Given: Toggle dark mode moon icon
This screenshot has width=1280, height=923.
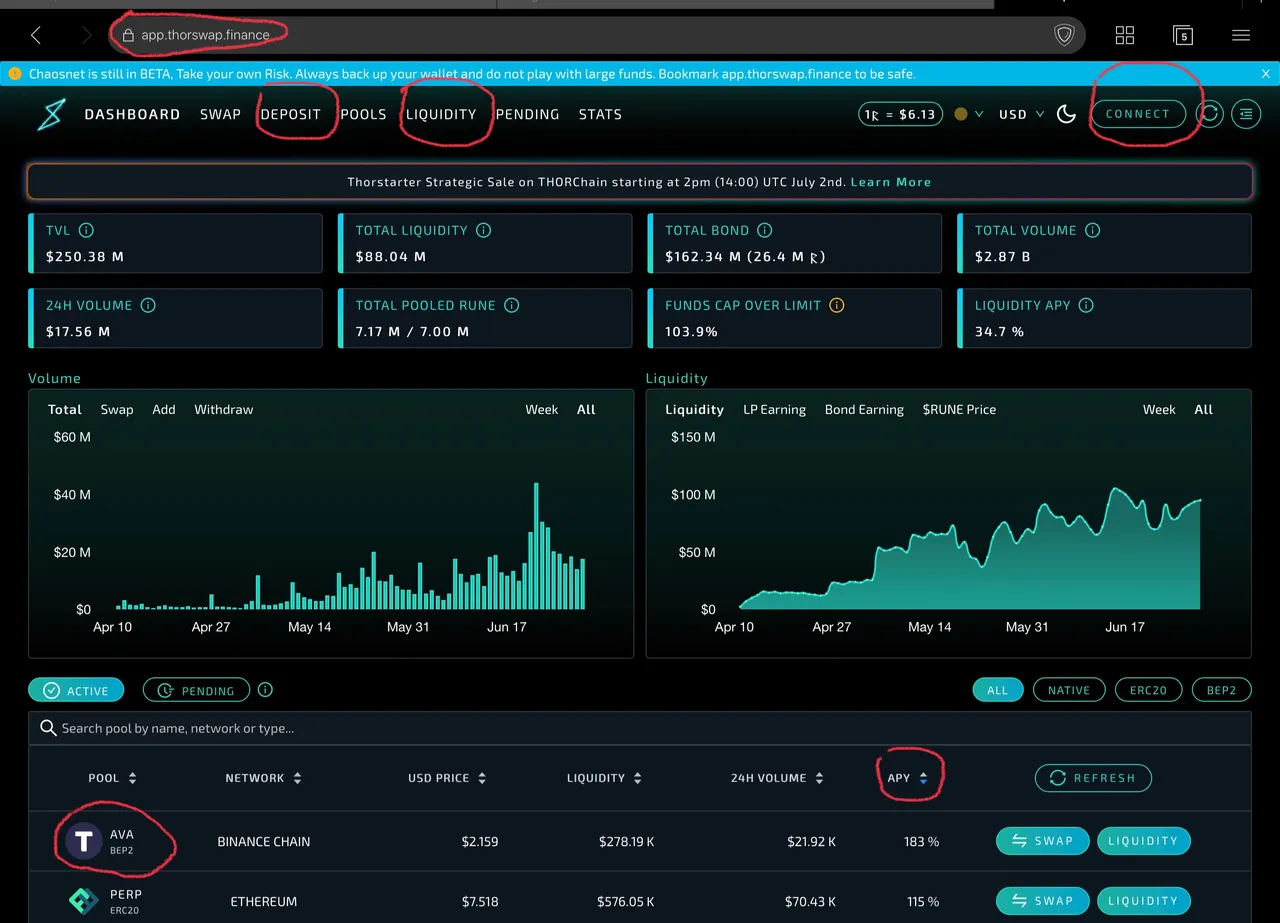Looking at the screenshot, I should [x=1066, y=114].
